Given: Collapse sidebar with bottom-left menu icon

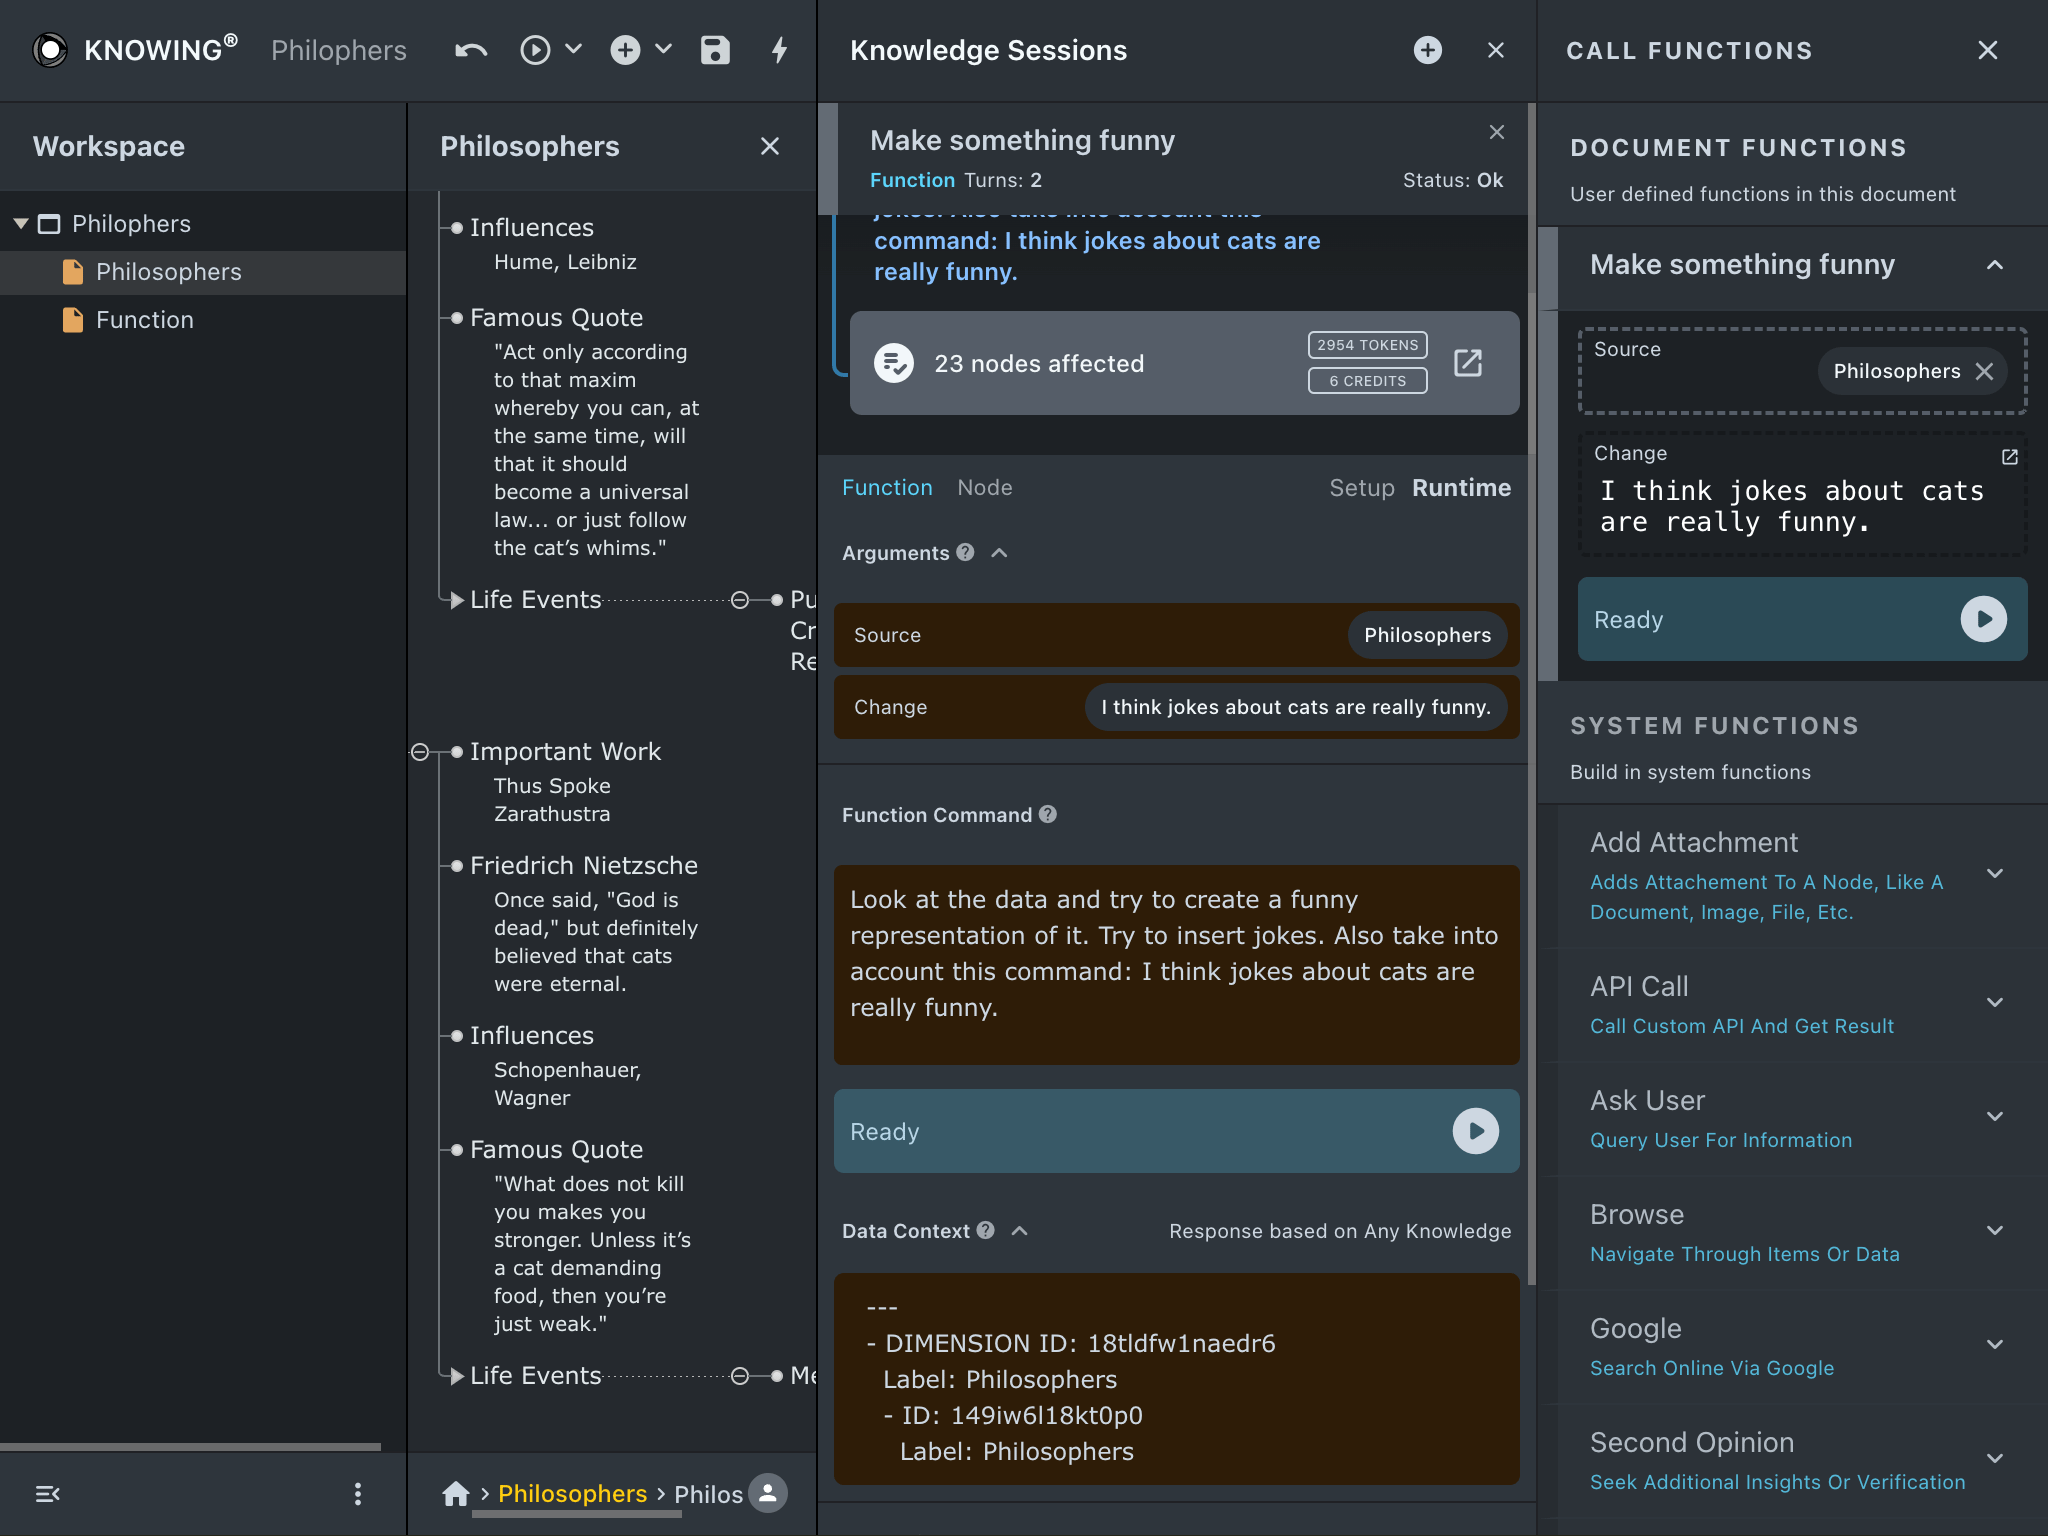Looking at the screenshot, I should (x=47, y=1494).
